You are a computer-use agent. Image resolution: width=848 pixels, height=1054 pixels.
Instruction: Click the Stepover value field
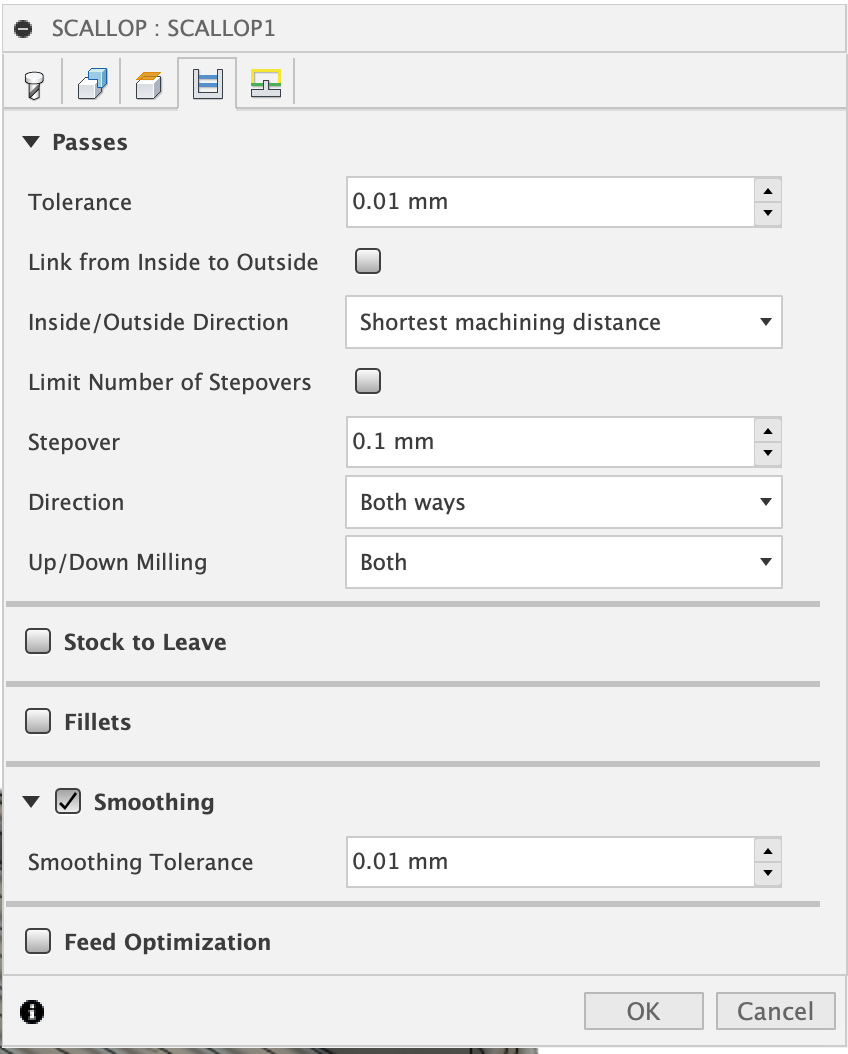[548, 442]
